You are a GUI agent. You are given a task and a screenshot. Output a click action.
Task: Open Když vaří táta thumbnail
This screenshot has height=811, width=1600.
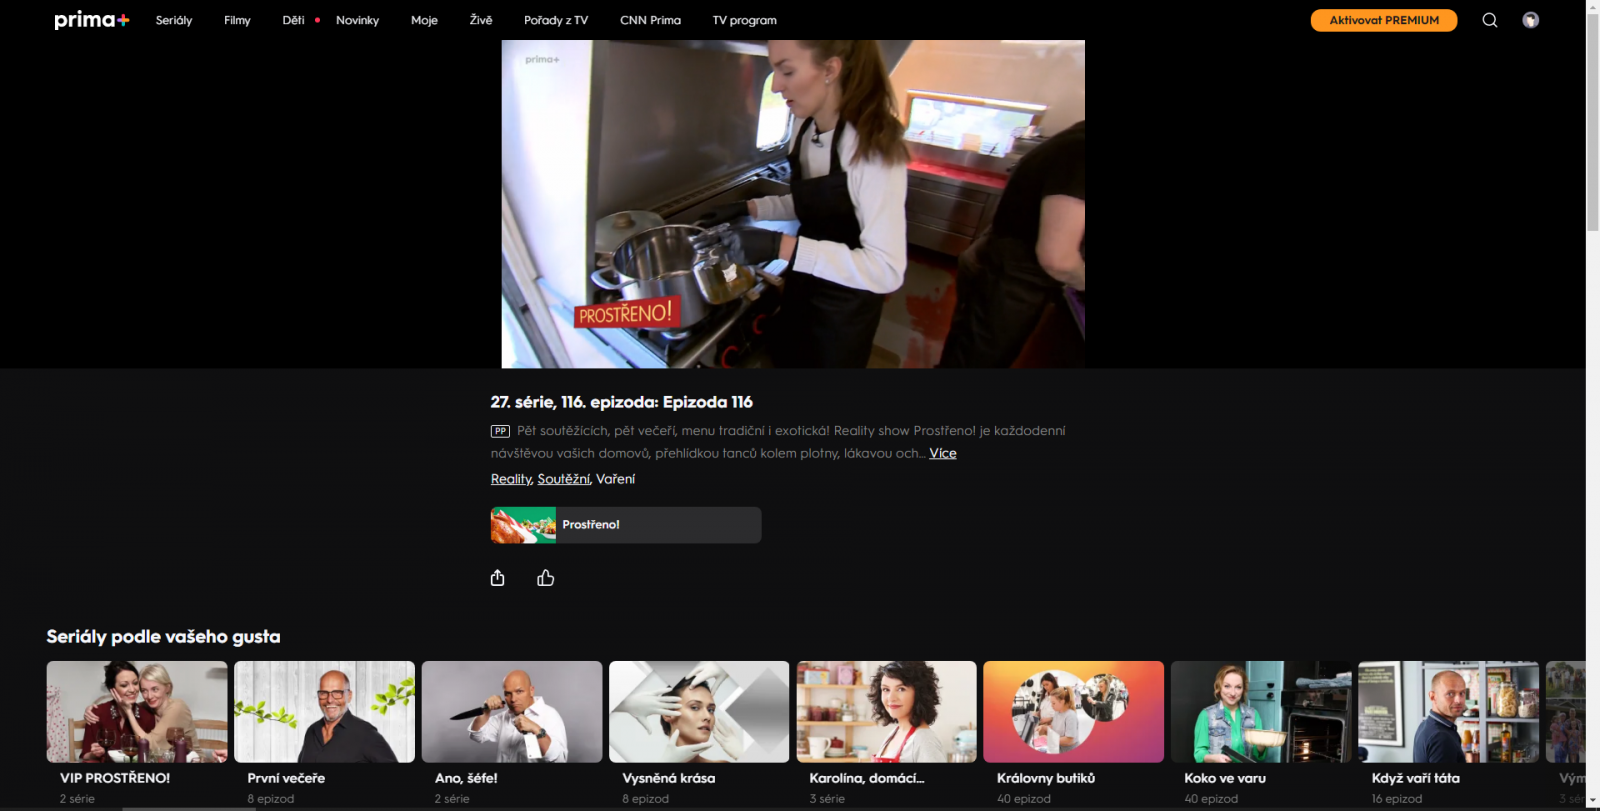coord(1449,712)
